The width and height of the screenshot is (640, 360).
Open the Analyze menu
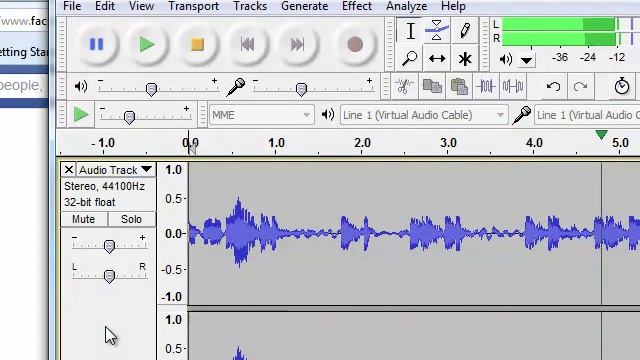[x=407, y=6]
